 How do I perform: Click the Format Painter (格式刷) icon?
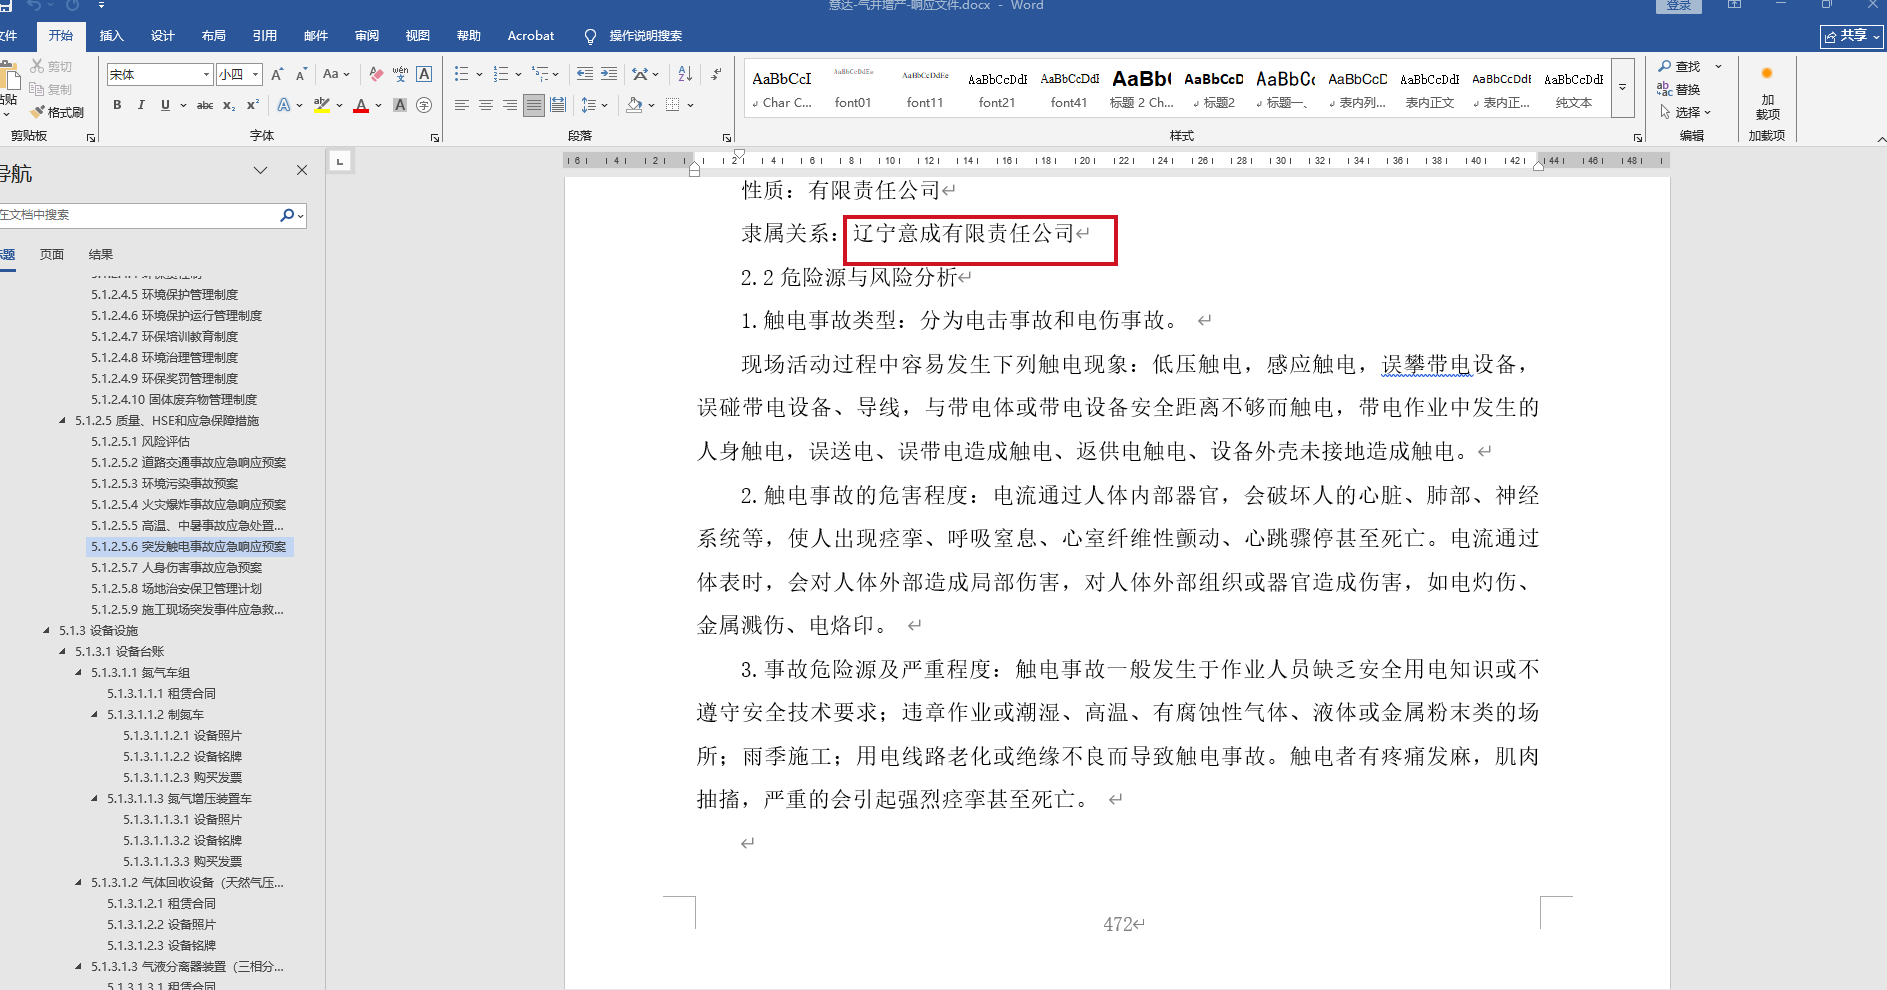point(57,112)
